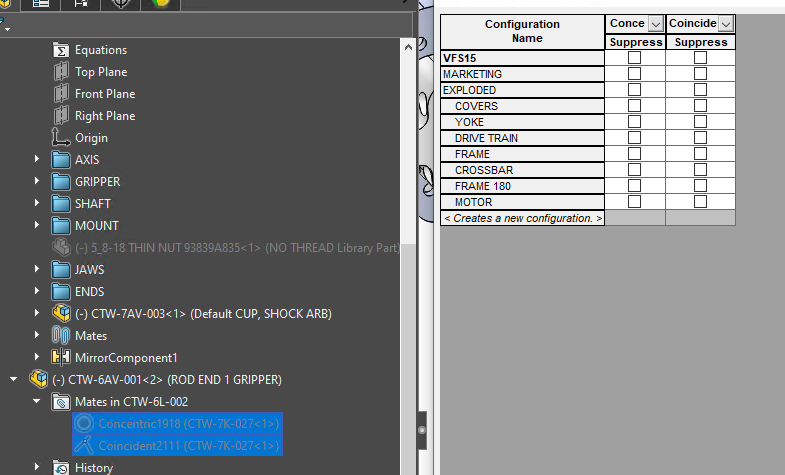Screen dimensions: 785x475
Task: Open the Coincident column dropdown arrow
Action: pos(725,24)
